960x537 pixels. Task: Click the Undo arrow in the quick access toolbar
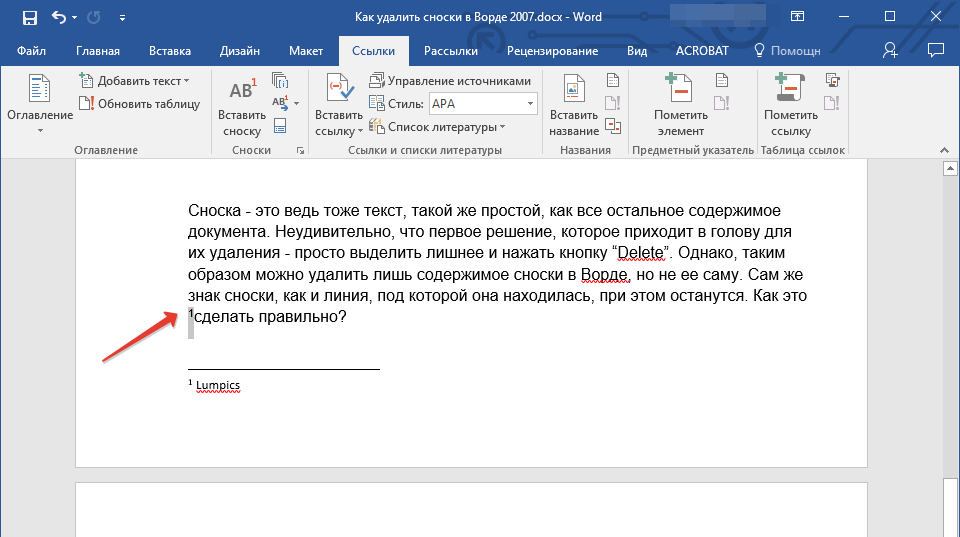coord(59,17)
